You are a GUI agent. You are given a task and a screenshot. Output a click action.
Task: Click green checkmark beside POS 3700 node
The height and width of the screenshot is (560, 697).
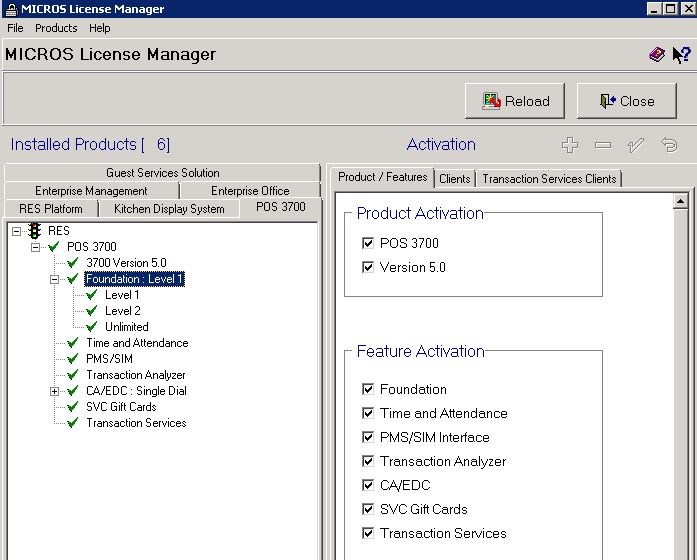coord(54,247)
